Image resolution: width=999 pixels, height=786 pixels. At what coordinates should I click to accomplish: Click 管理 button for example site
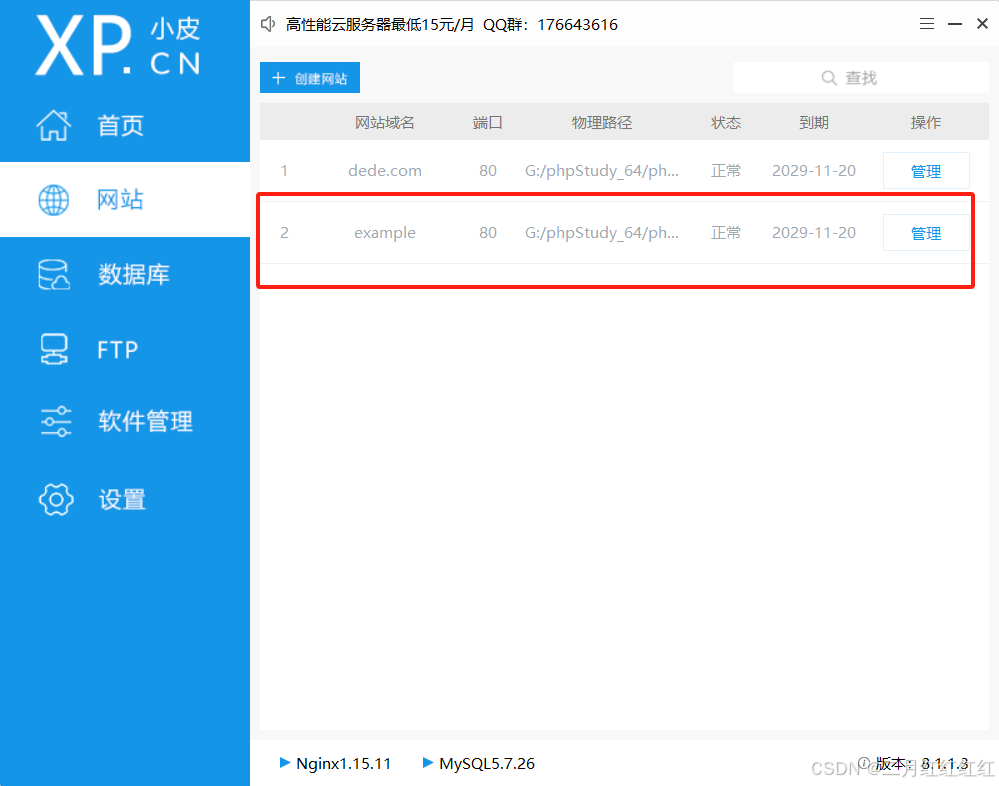[926, 233]
